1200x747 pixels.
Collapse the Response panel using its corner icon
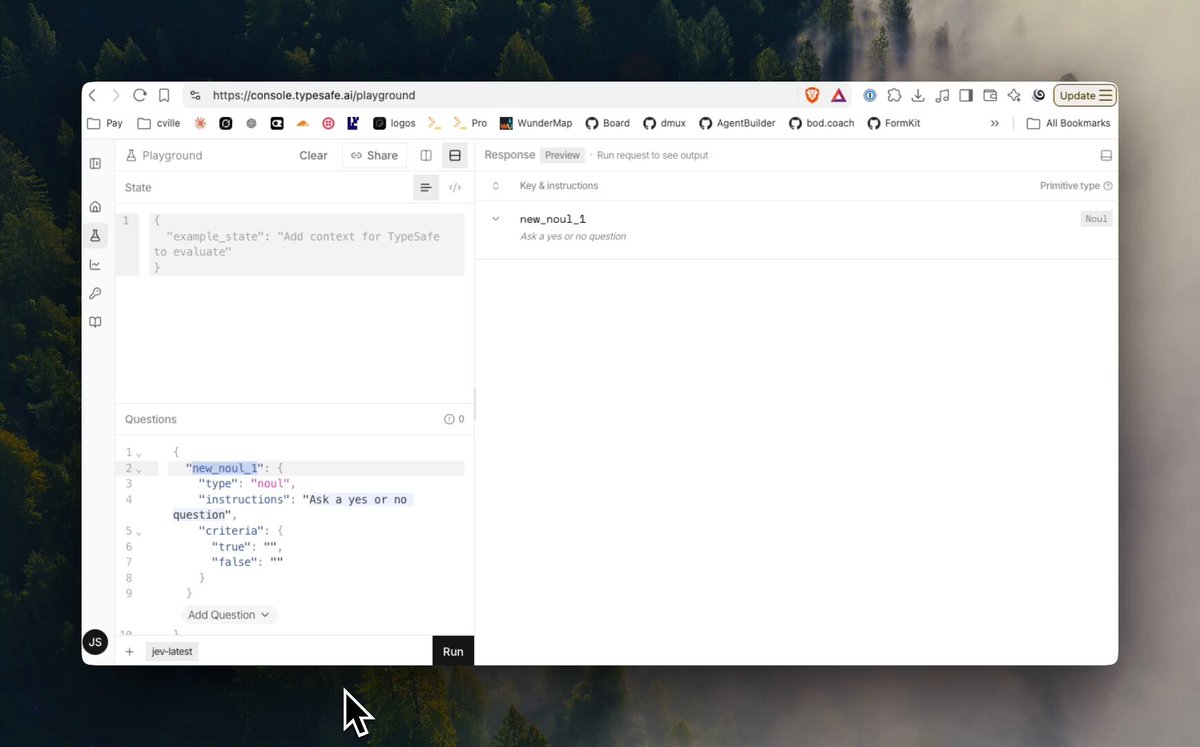pyautogui.click(x=1106, y=156)
